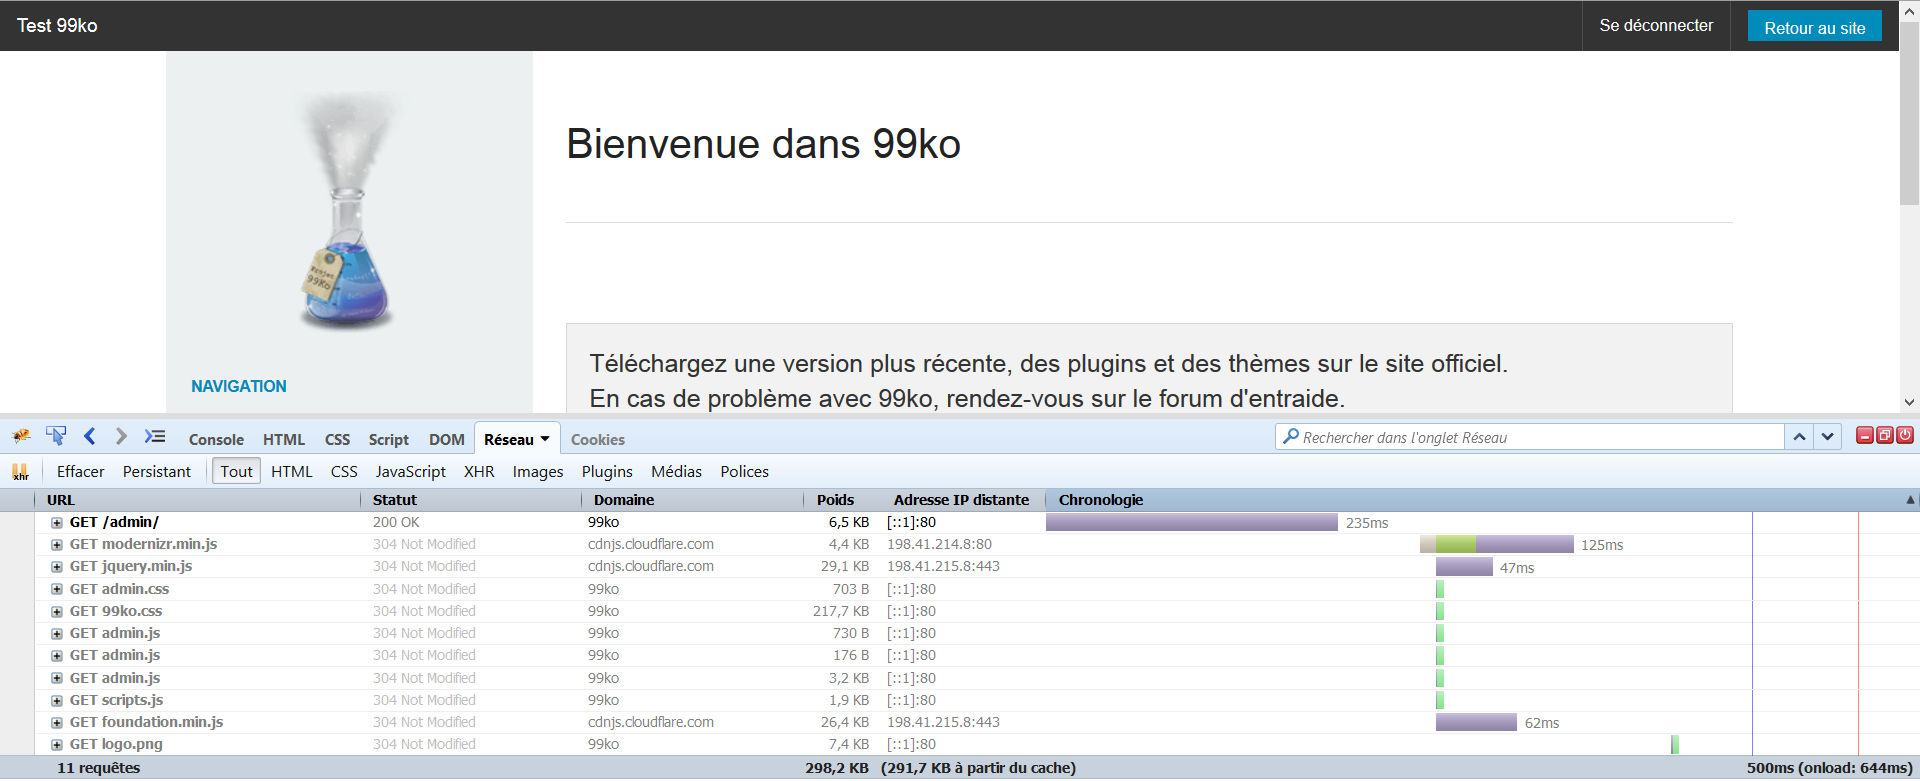Viewport: 1920px width, 781px height.
Task: Click the search magnifier icon in Réseau field
Action: point(1291,437)
